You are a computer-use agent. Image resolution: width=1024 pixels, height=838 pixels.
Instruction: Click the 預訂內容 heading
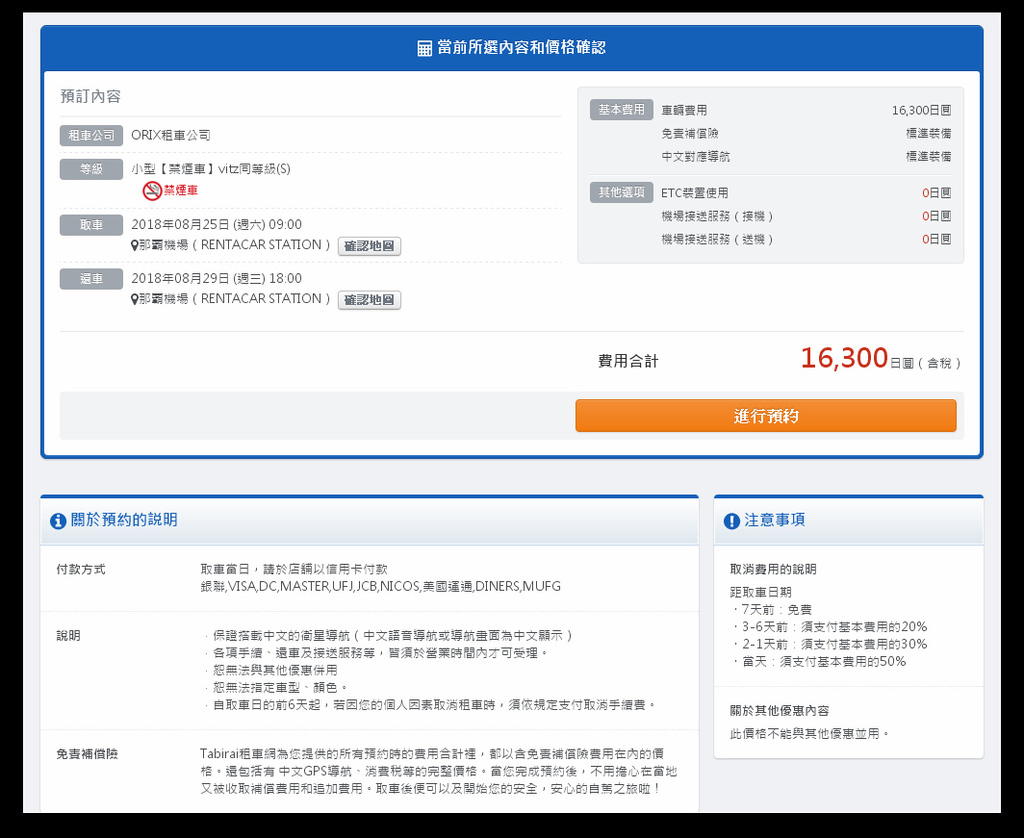click(91, 96)
